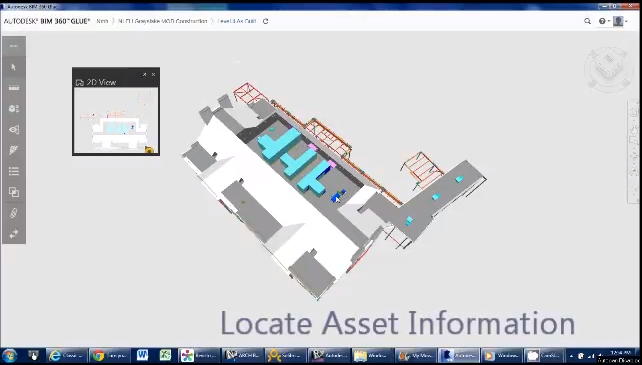Switch to Google Chrome in taskbar

coord(110,356)
